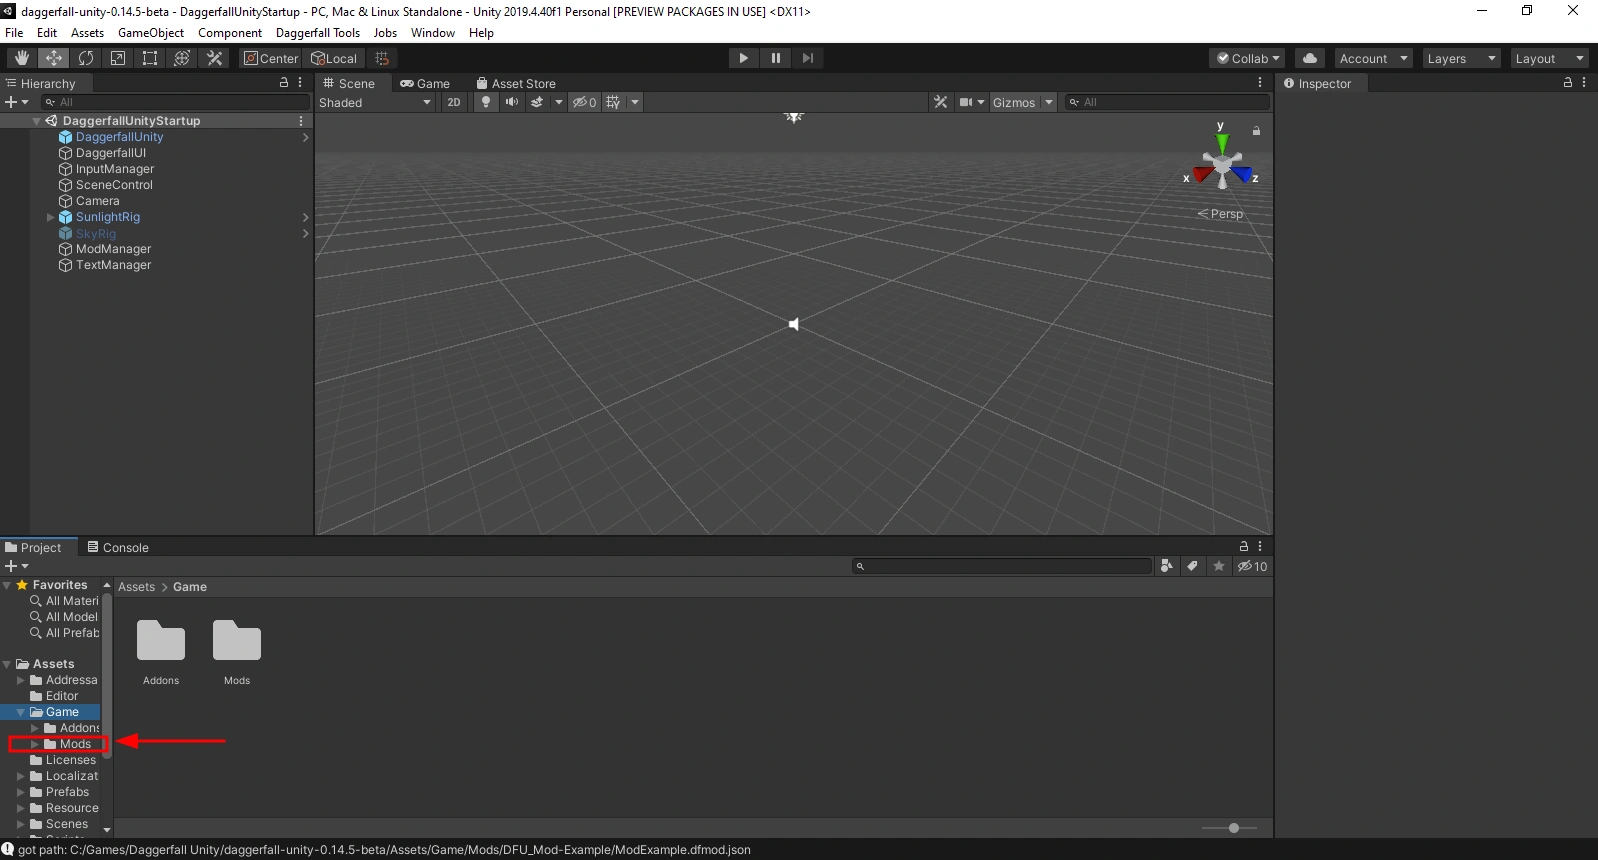Open the Layers dropdown

point(1461,58)
